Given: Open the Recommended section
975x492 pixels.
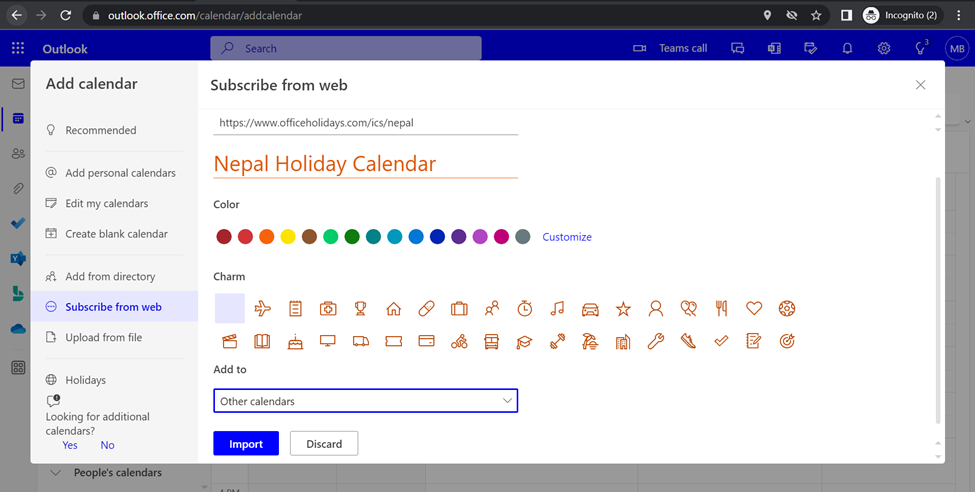Looking at the screenshot, I should (101, 130).
